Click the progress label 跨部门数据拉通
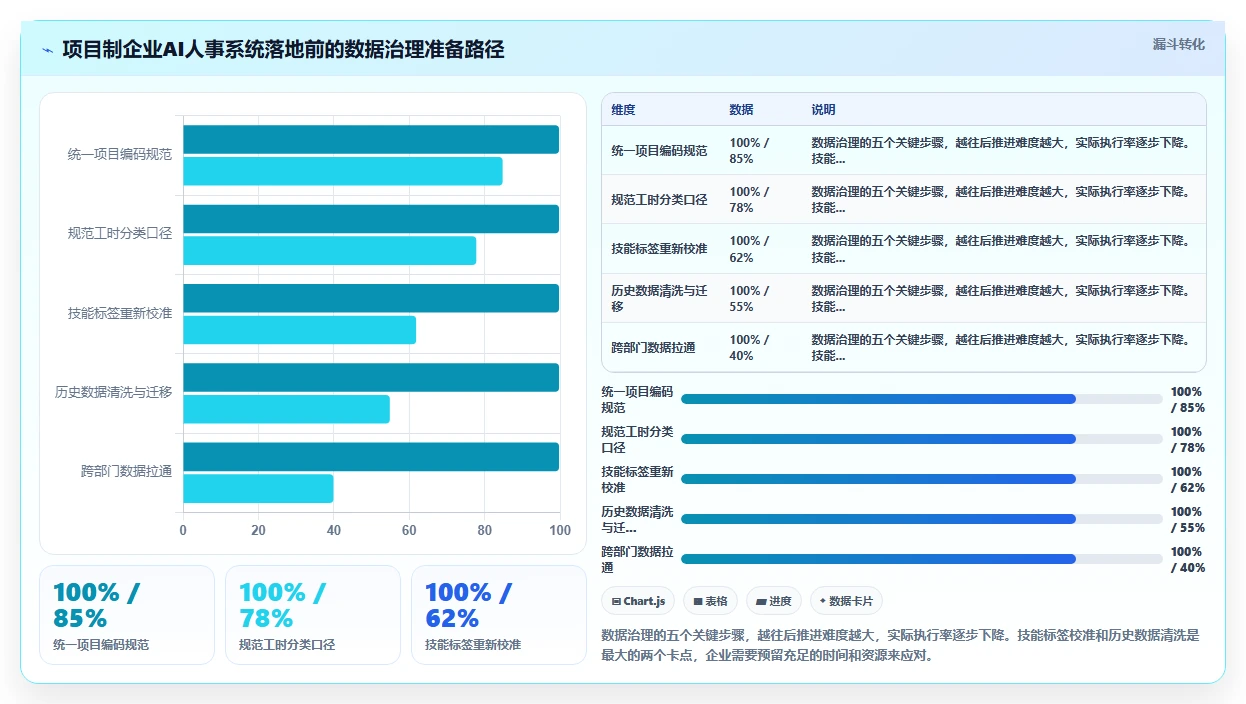Image resolution: width=1246 pixels, height=704 pixels. point(637,560)
